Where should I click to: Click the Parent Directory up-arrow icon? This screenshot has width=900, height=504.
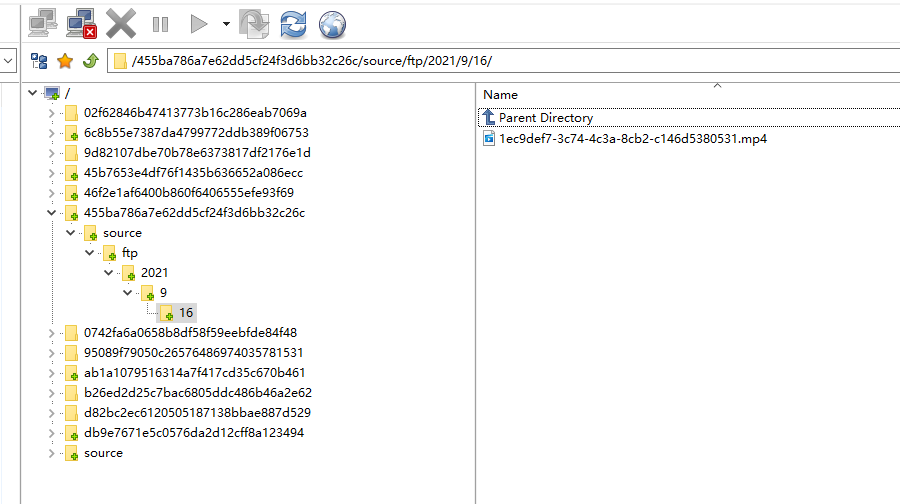(488, 117)
